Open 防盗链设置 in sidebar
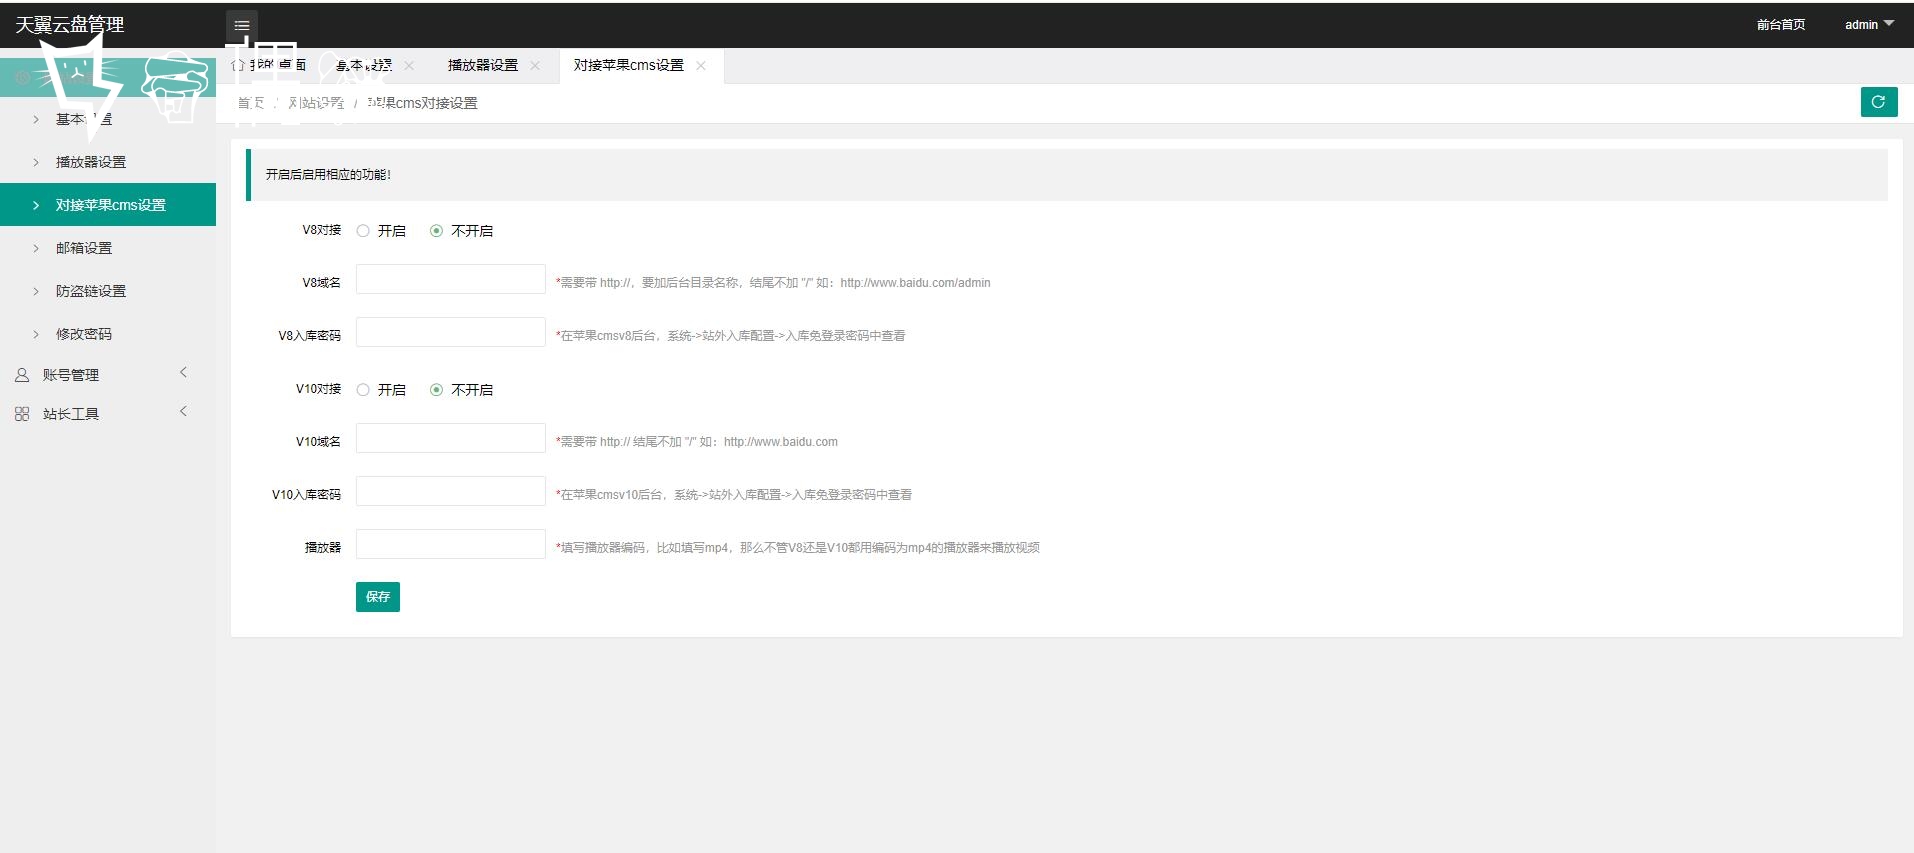 [x=108, y=291]
